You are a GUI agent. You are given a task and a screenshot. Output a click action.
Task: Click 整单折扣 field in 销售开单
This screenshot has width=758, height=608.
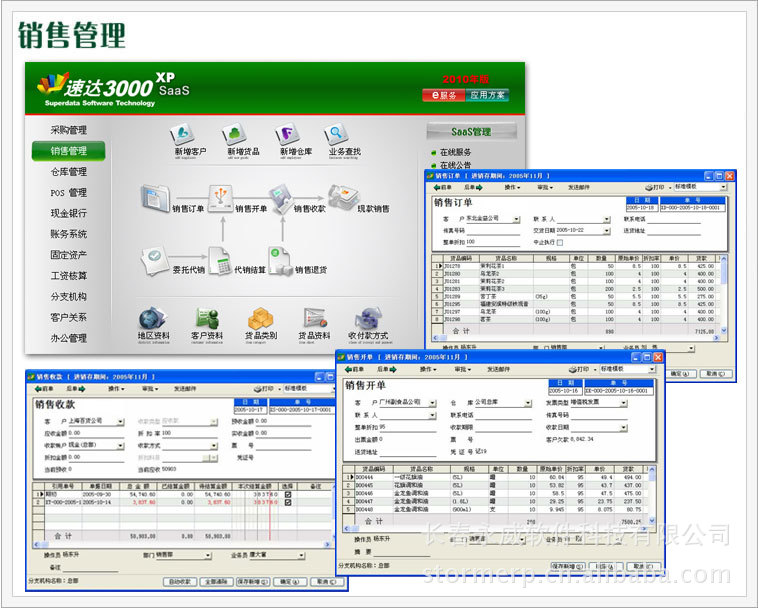408,427
